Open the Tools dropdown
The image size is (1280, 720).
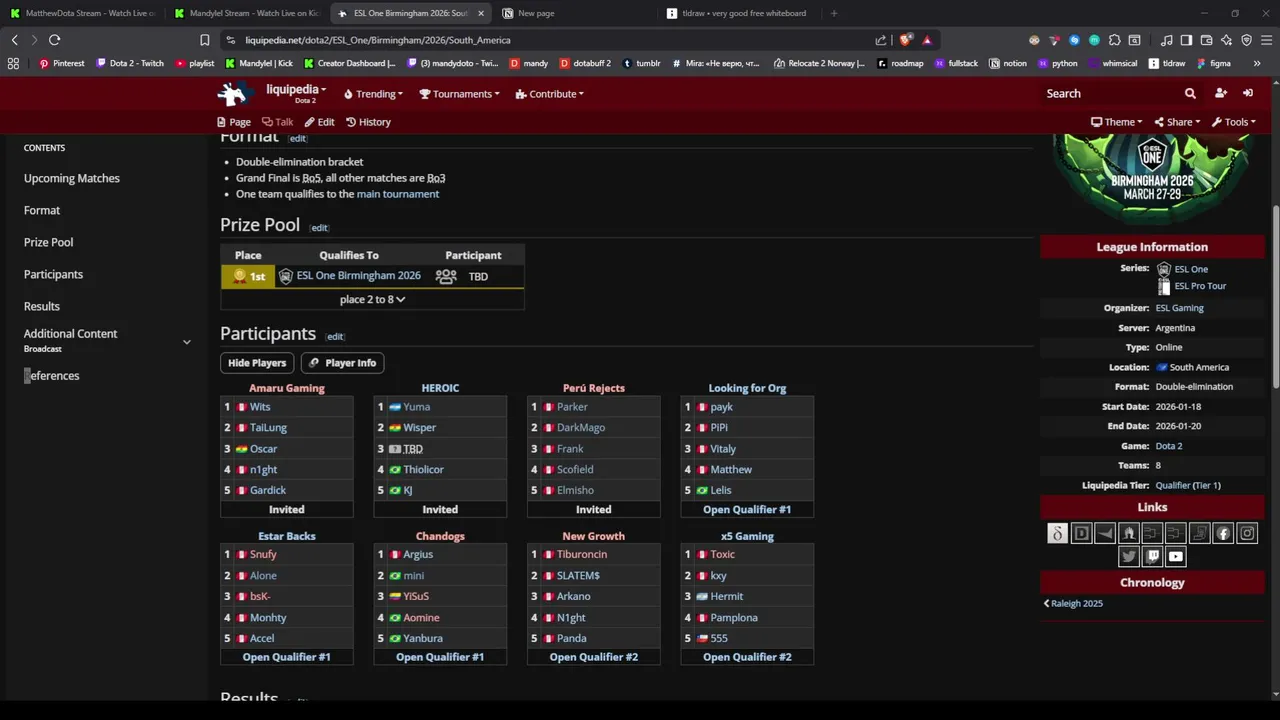(1233, 122)
